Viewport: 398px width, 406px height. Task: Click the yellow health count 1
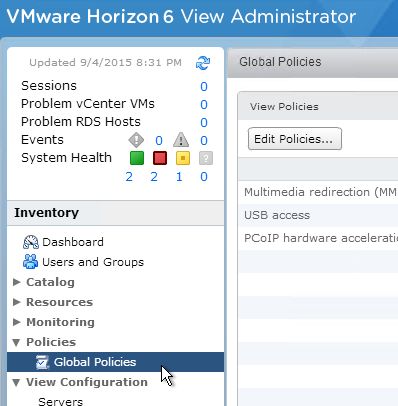179,177
